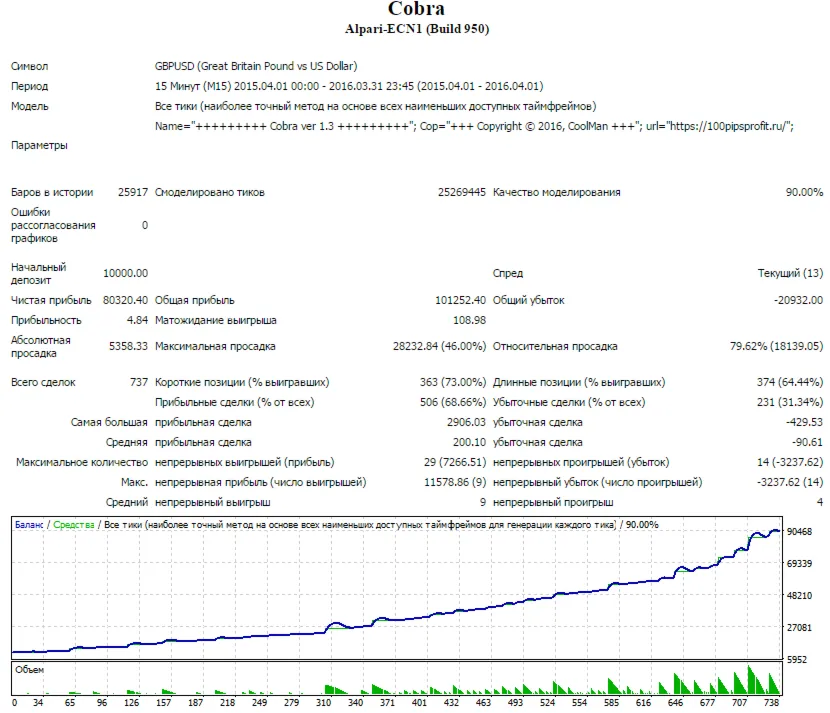830x713 pixels.
Task: Click the GBPUSD symbol description text
Action: tap(256, 66)
